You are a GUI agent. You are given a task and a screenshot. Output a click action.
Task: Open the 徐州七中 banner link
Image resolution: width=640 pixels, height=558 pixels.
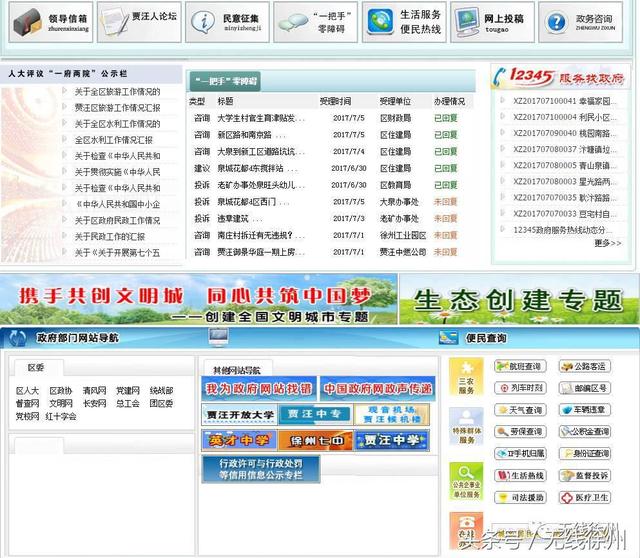click(x=315, y=440)
